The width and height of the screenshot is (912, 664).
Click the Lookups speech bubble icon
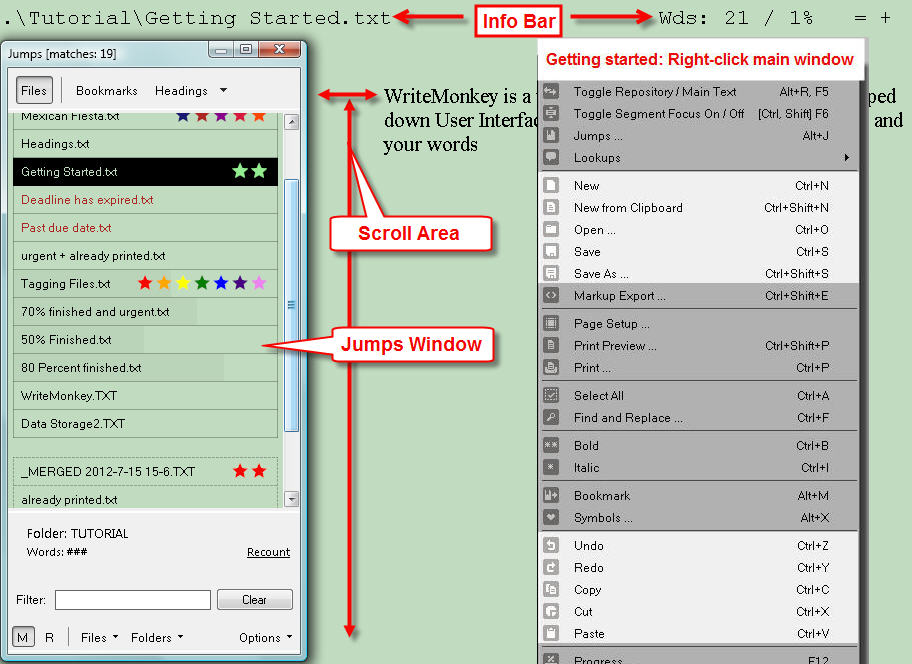pyautogui.click(x=551, y=158)
